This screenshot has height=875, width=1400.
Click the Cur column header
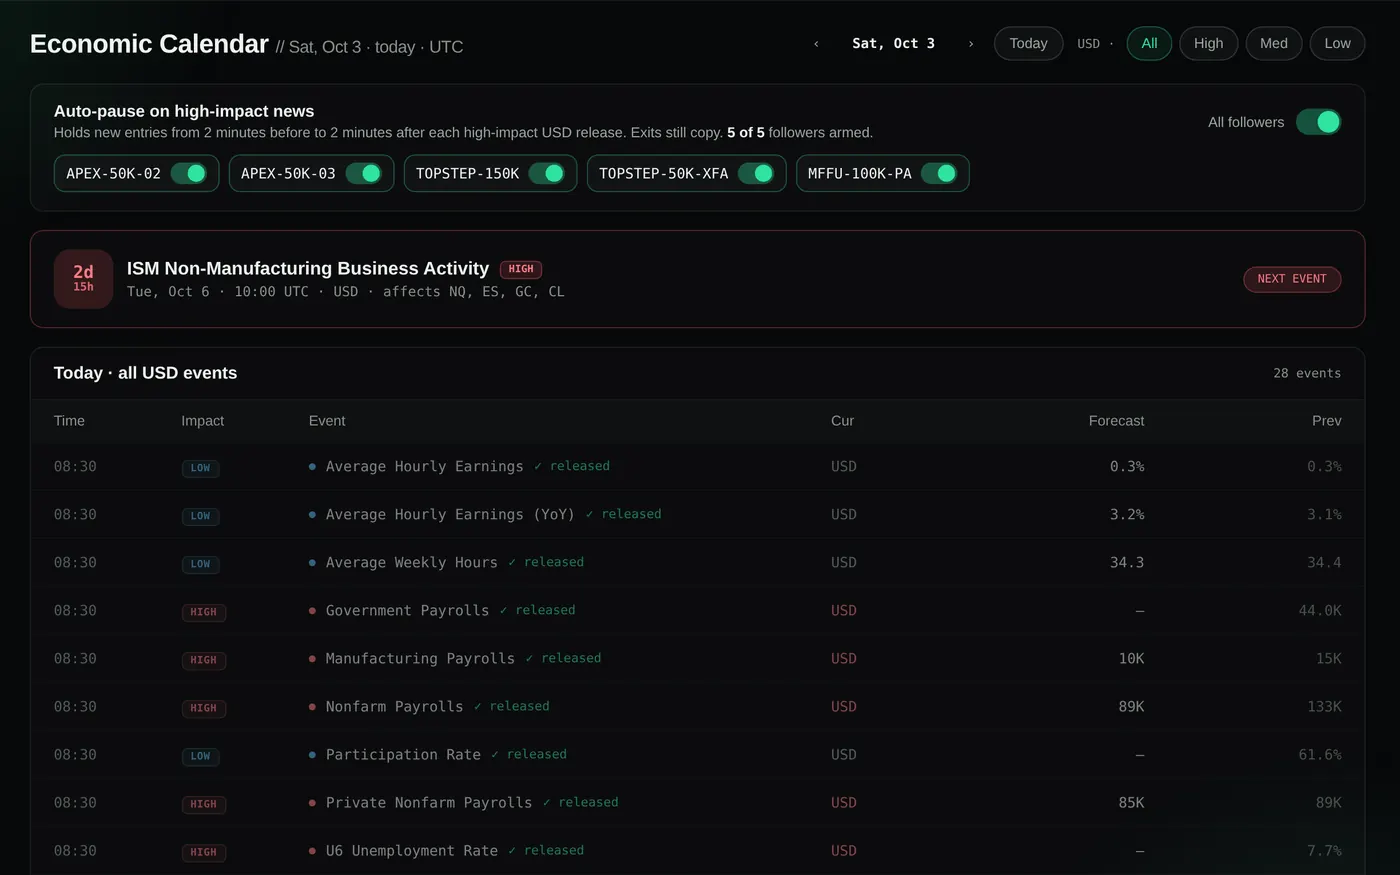842,421
